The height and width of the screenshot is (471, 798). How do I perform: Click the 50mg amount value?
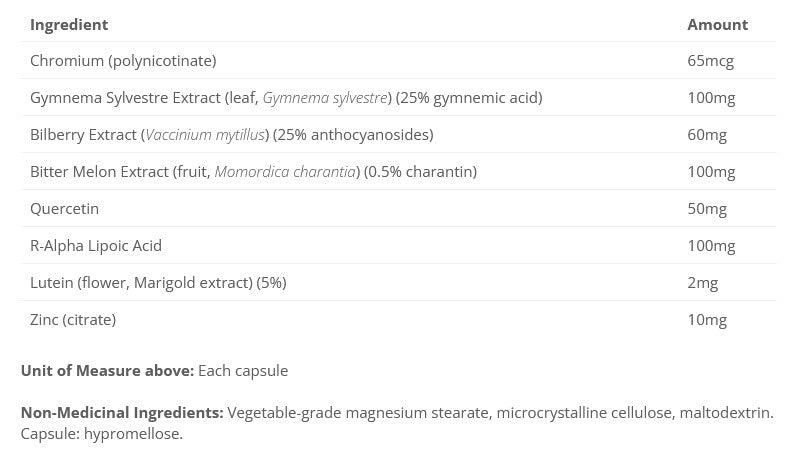(707, 209)
